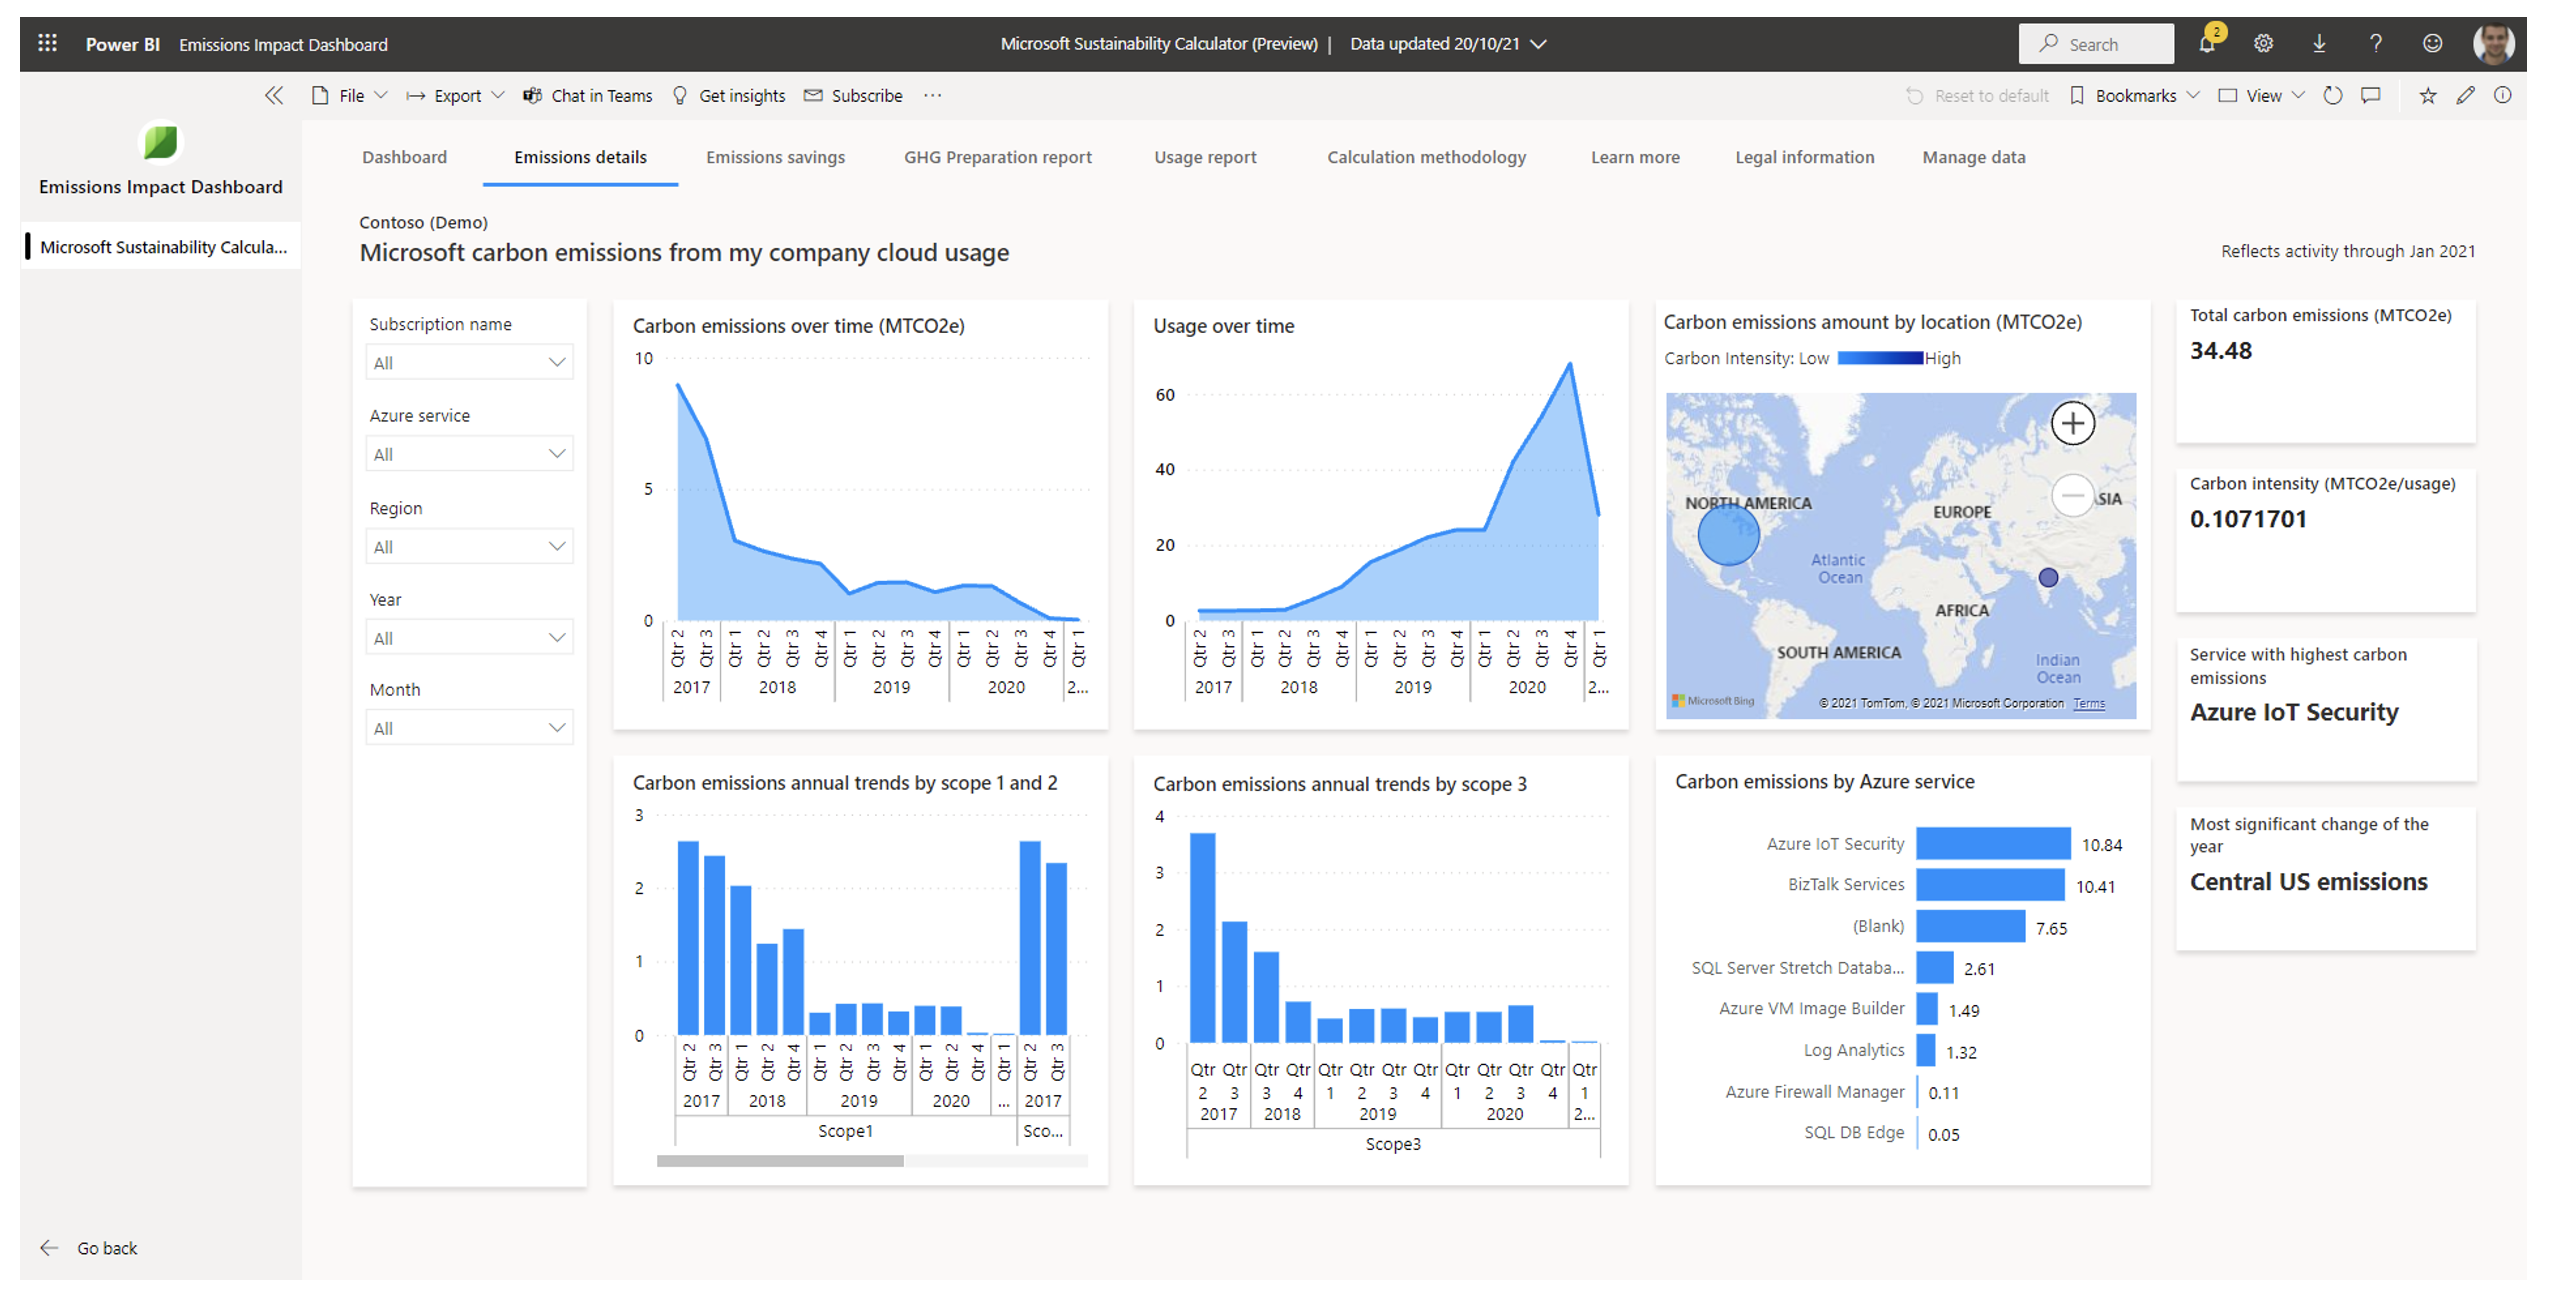
Task: Switch to Emissions savings tab
Action: tap(775, 157)
